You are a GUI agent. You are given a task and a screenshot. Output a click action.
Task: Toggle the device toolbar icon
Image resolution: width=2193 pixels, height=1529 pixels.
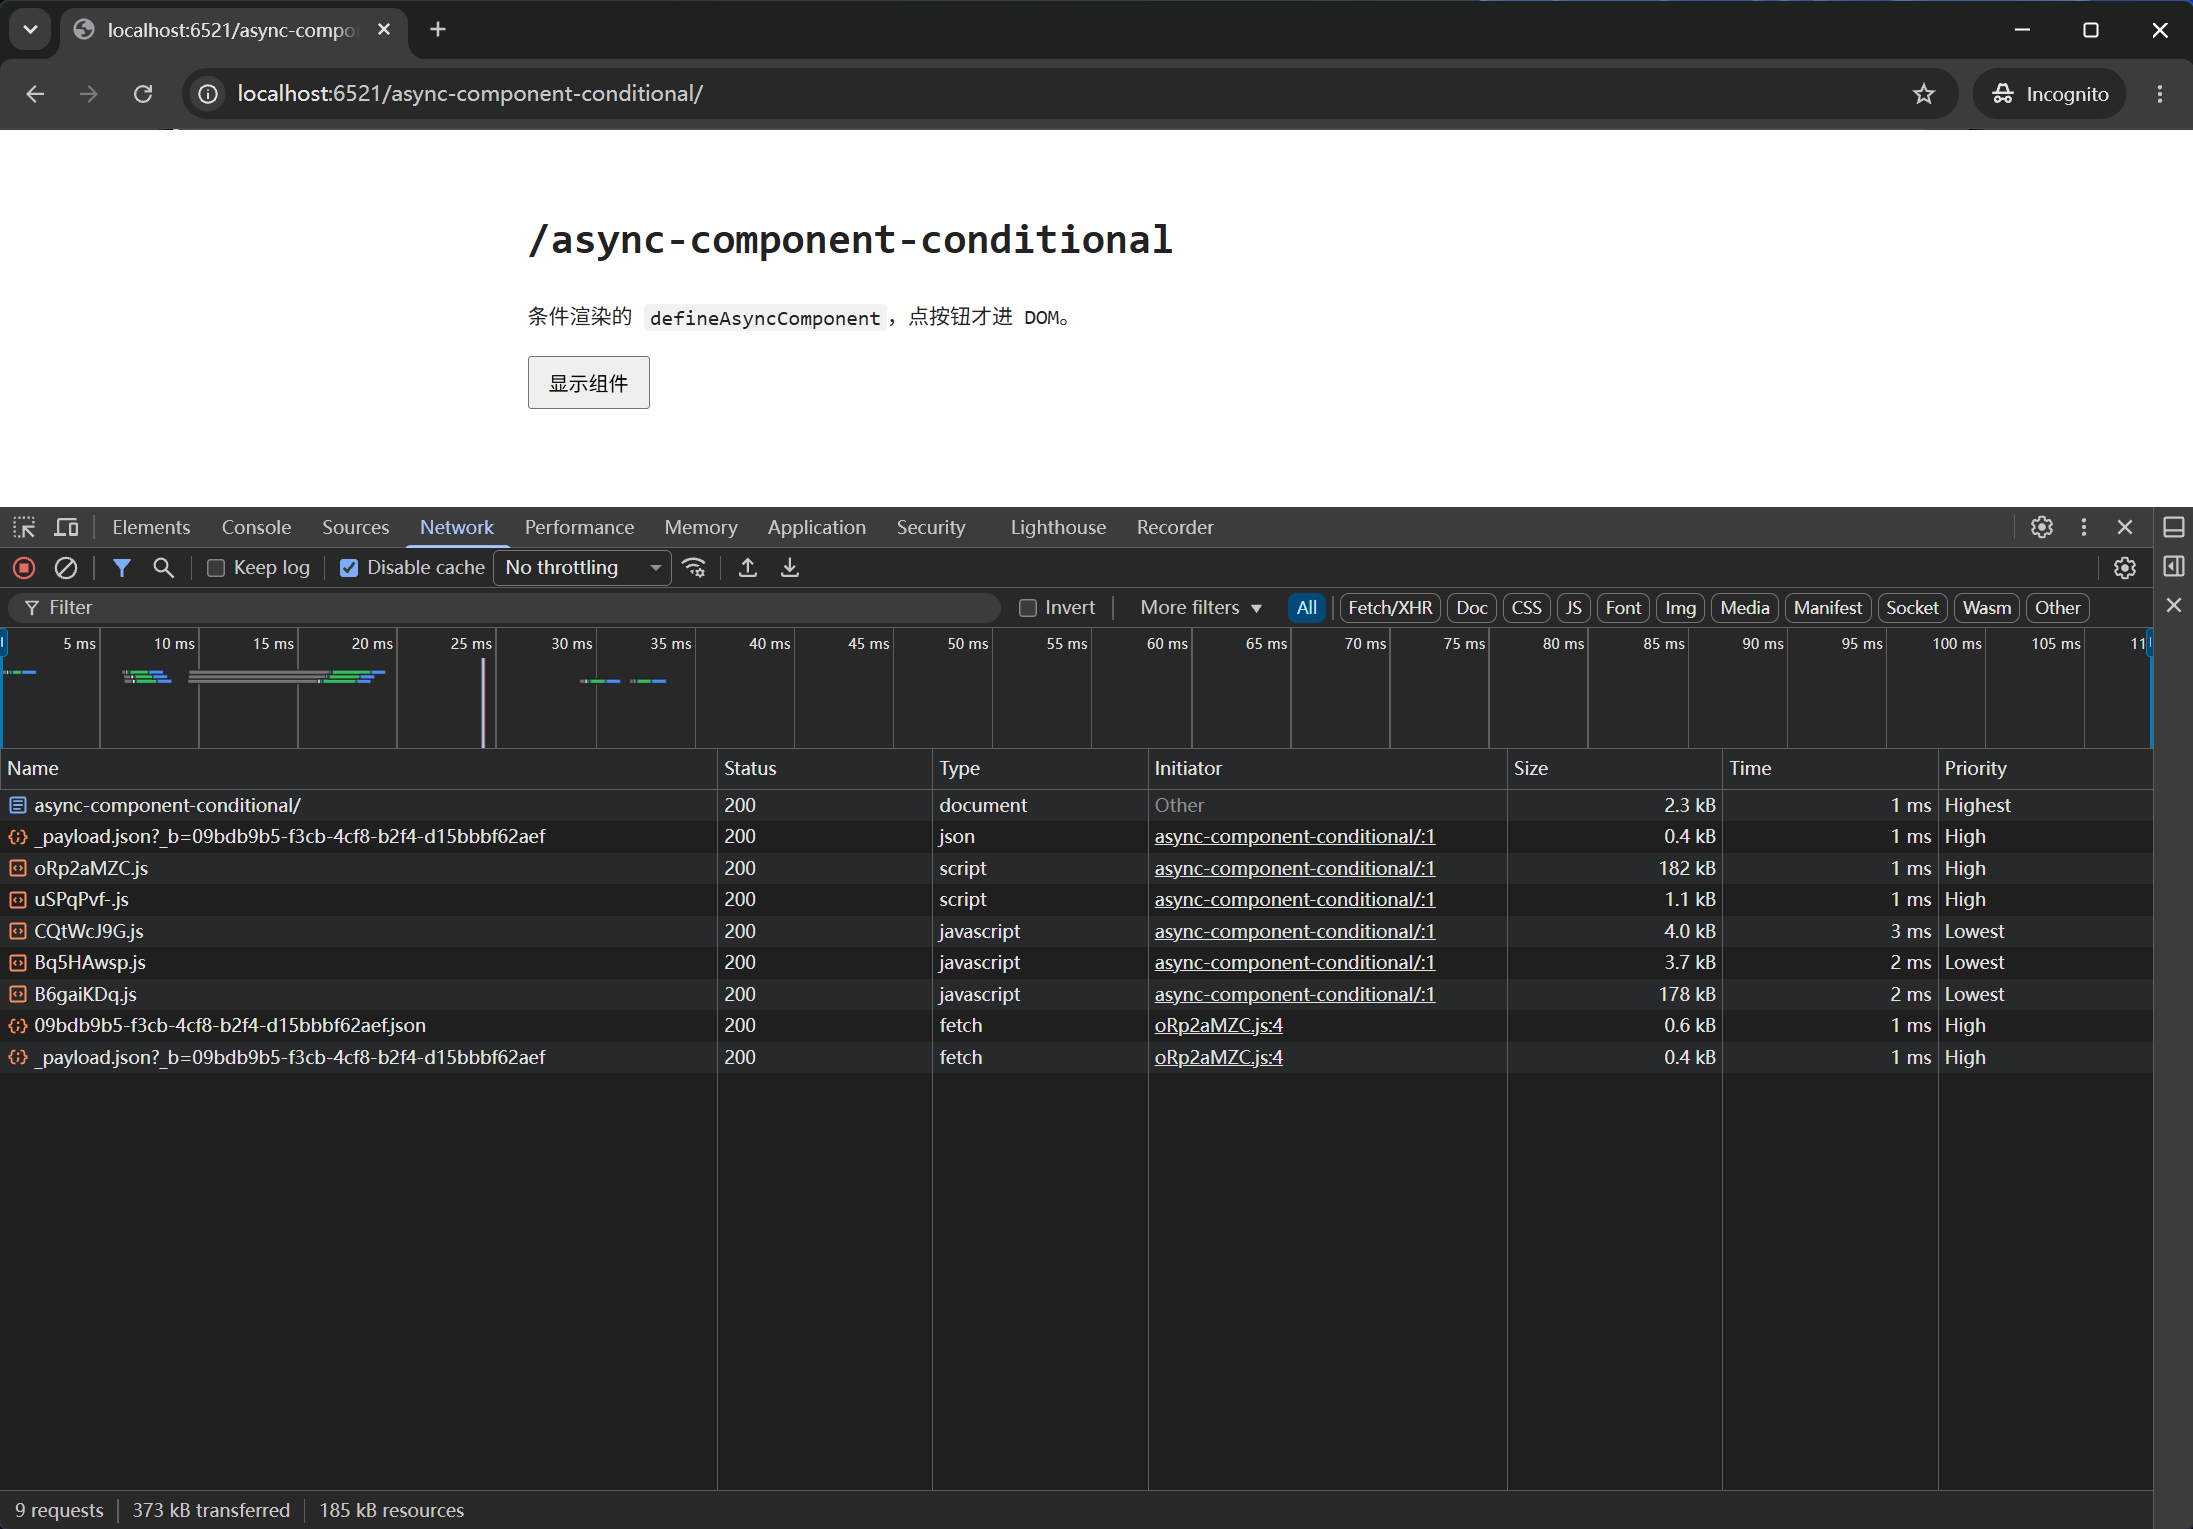(67, 527)
